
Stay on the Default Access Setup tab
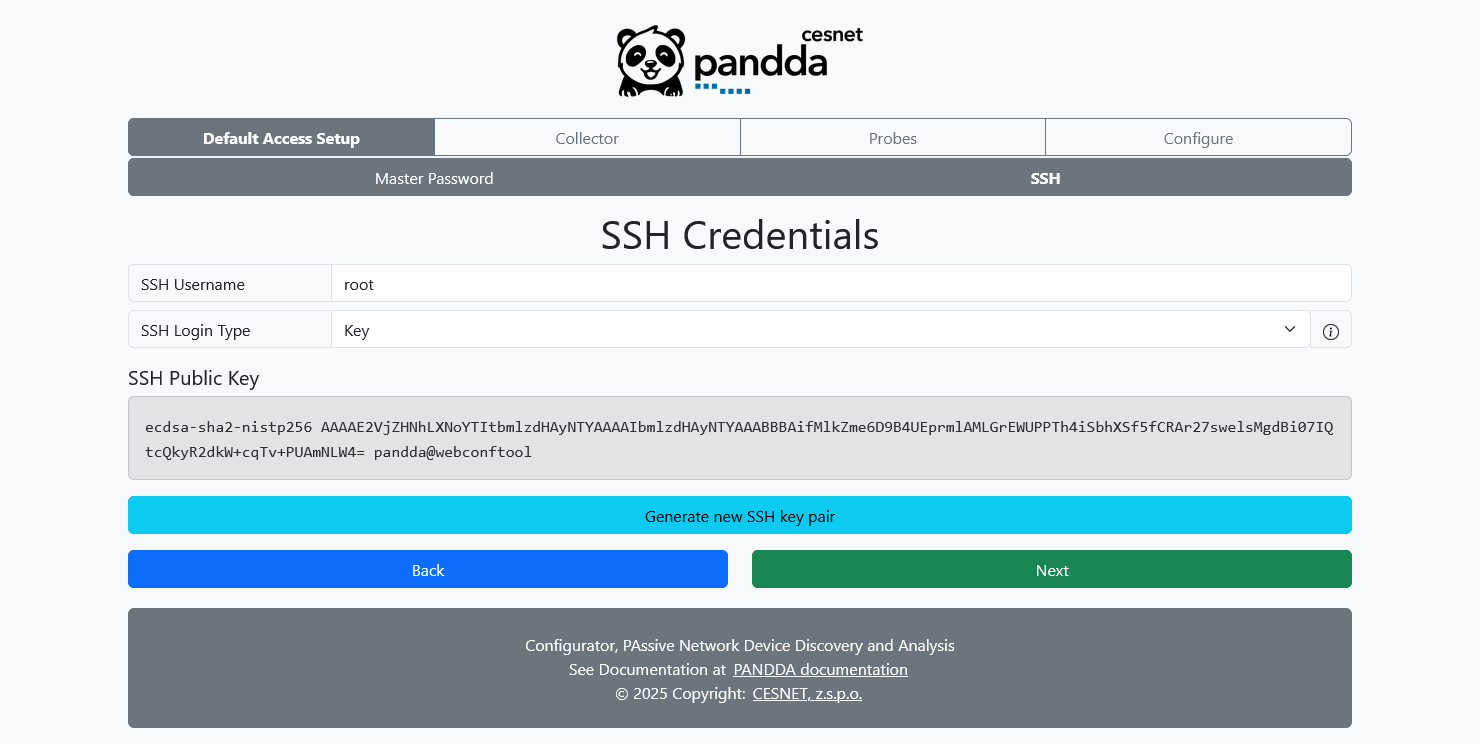tap(281, 138)
